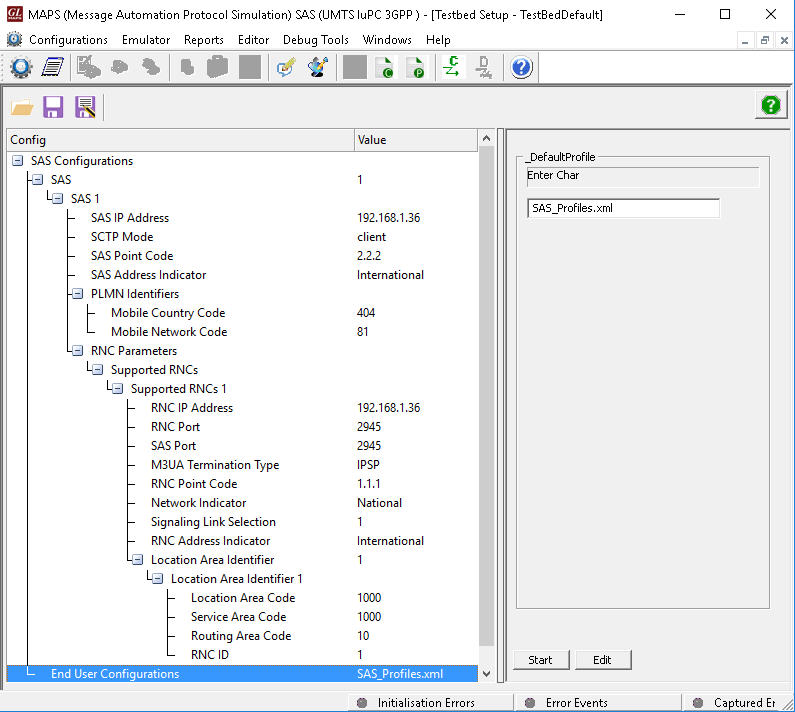Open the Debug Tools menu
The height and width of the screenshot is (712, 795).
click(x=316, y=40)
